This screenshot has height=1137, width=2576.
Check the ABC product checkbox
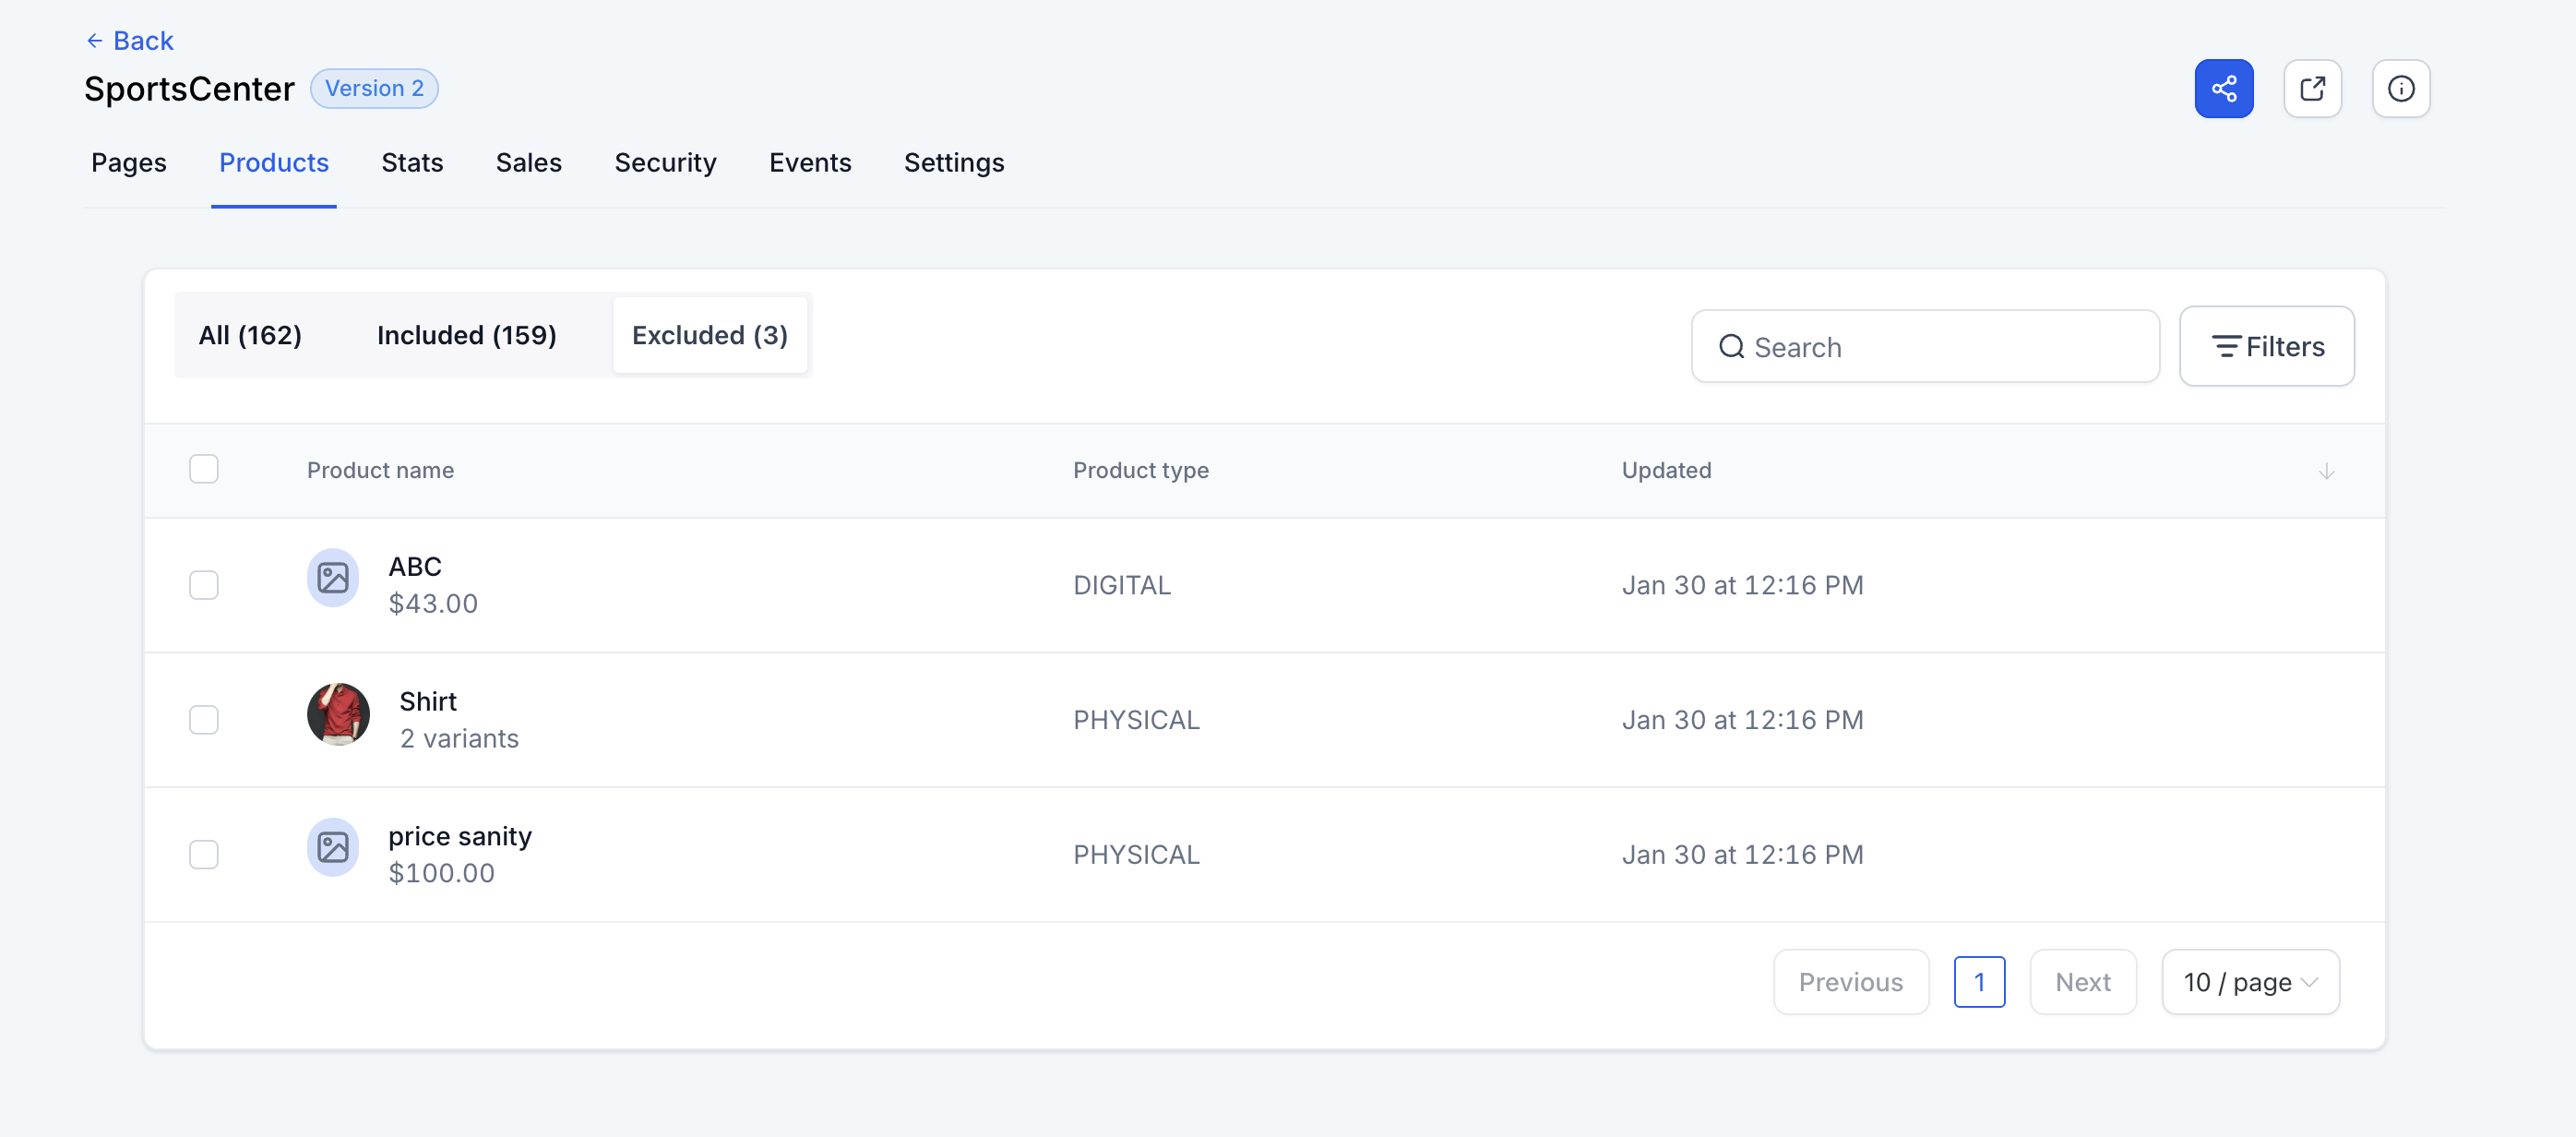coord(204,585)
